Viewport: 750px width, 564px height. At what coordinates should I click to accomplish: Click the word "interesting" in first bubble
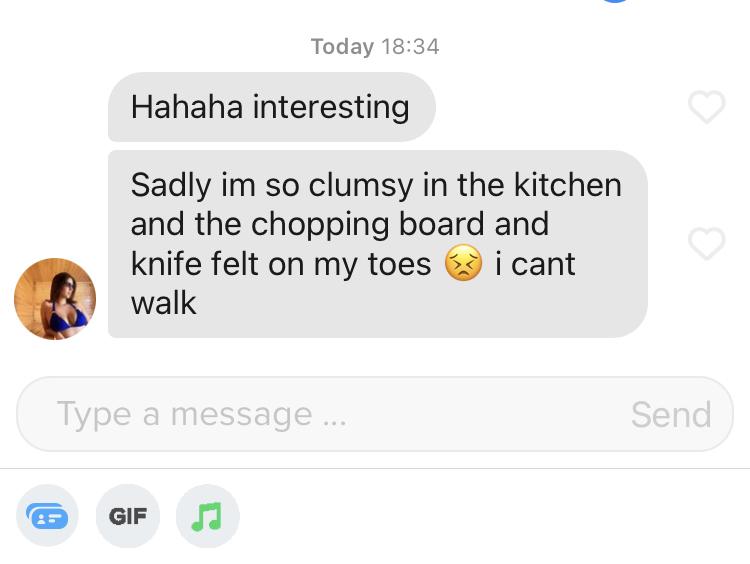(x=331, y=107)
